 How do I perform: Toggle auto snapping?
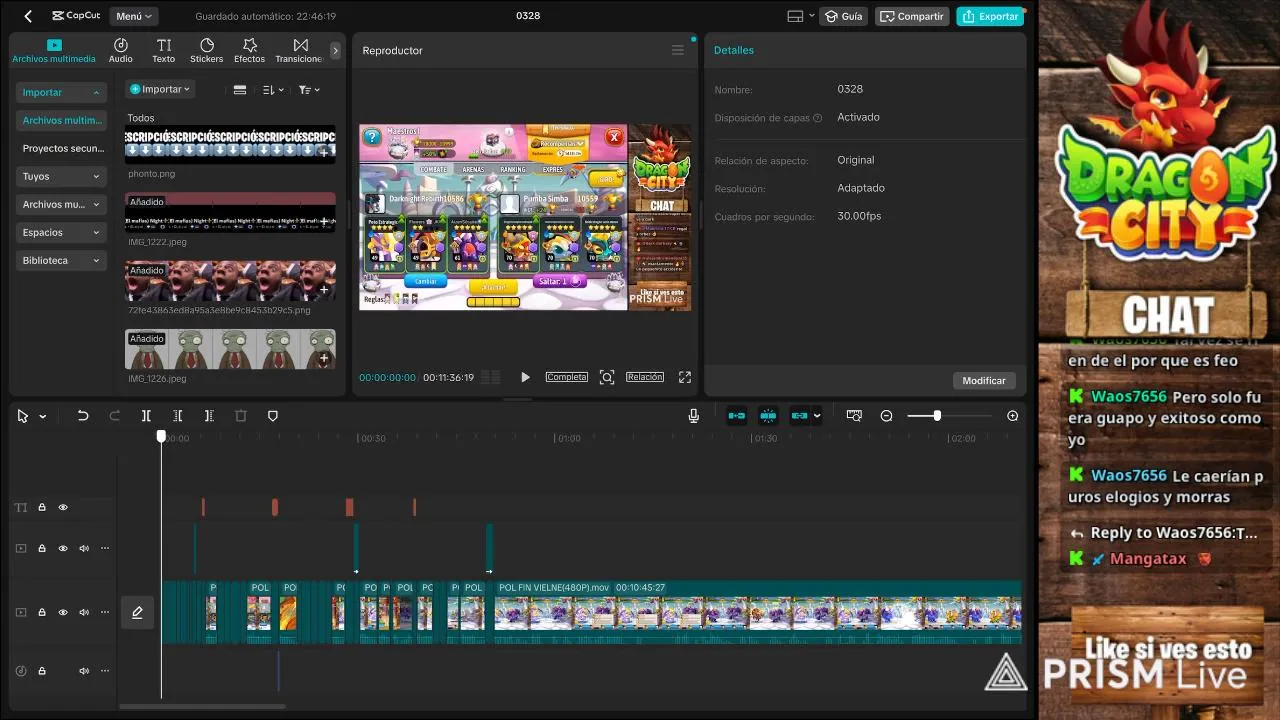click(768, 416)
